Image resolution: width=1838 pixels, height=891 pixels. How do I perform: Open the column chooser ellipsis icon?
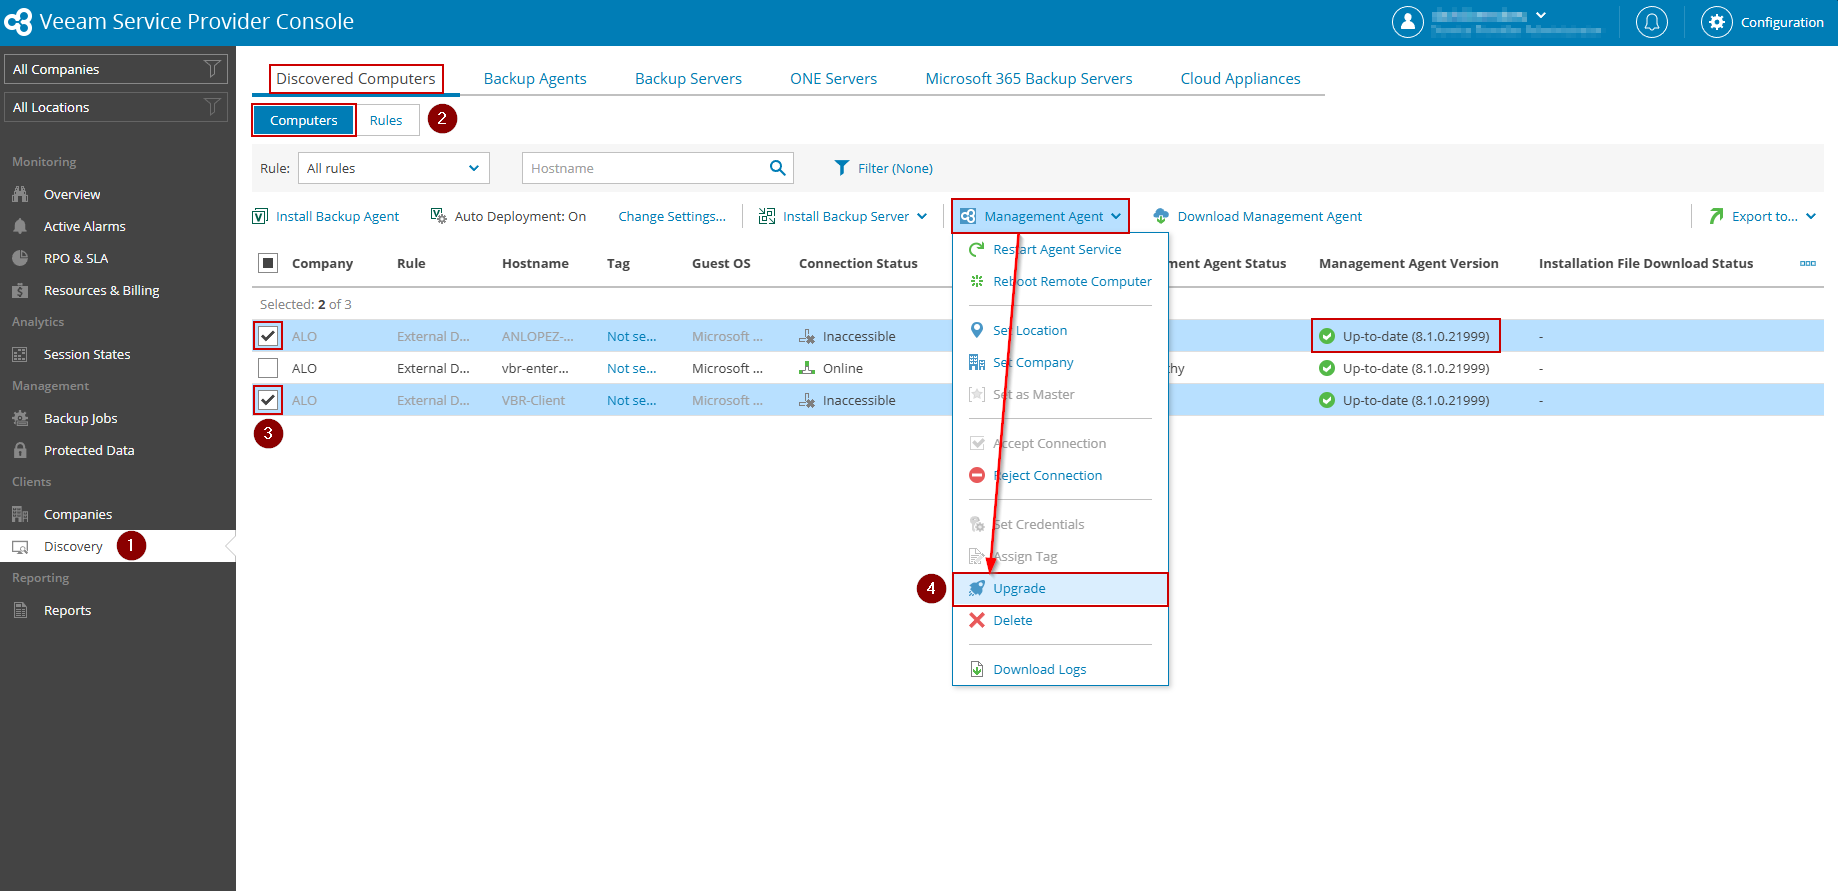pos(1807,263)
